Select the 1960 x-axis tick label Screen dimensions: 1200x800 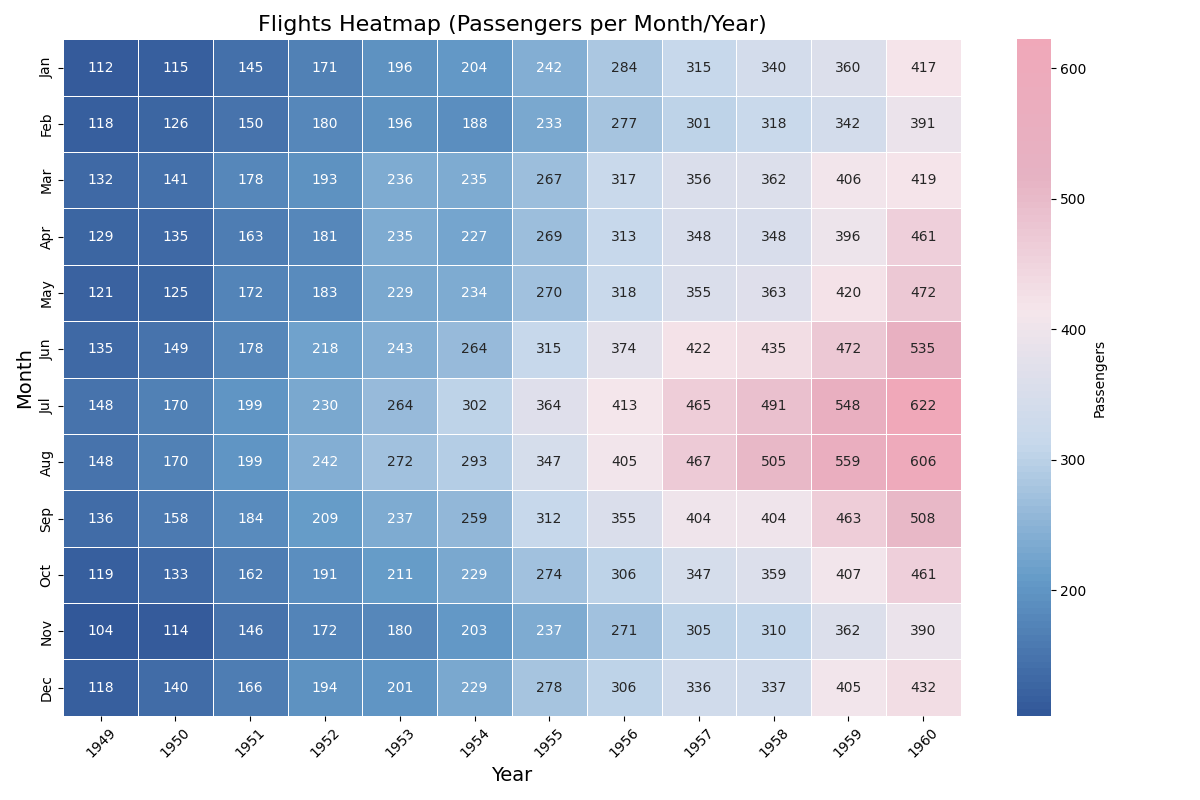pyautogui.click(x=923, y=743)
